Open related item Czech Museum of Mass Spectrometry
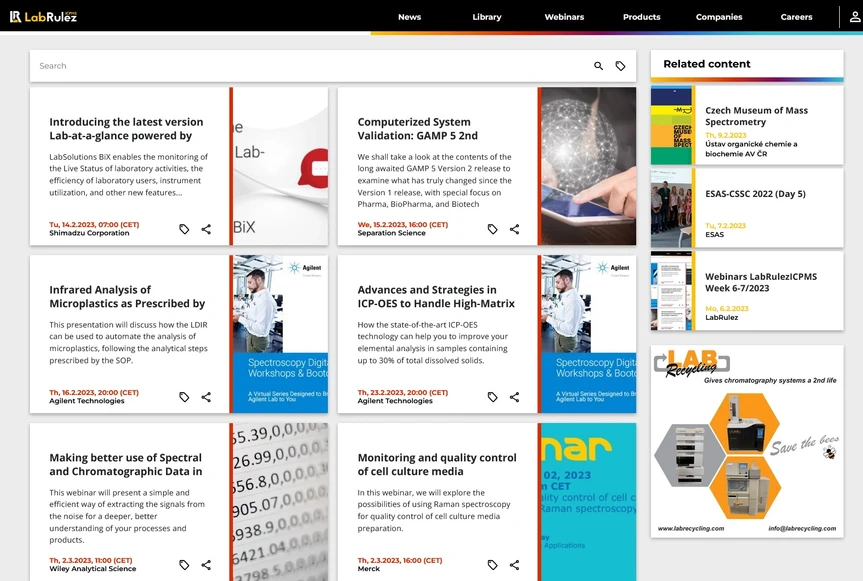 click(x=756, y=116)
